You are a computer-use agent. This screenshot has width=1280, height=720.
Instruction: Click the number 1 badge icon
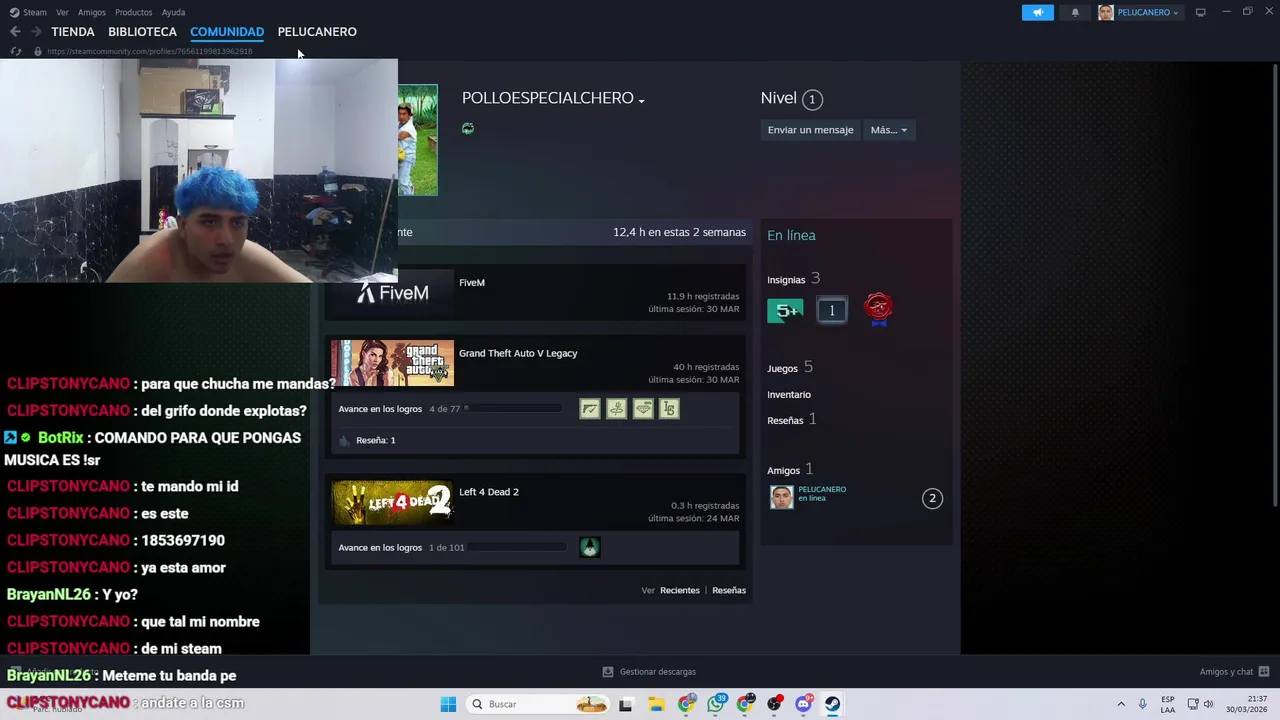click(x=831, y=311)
